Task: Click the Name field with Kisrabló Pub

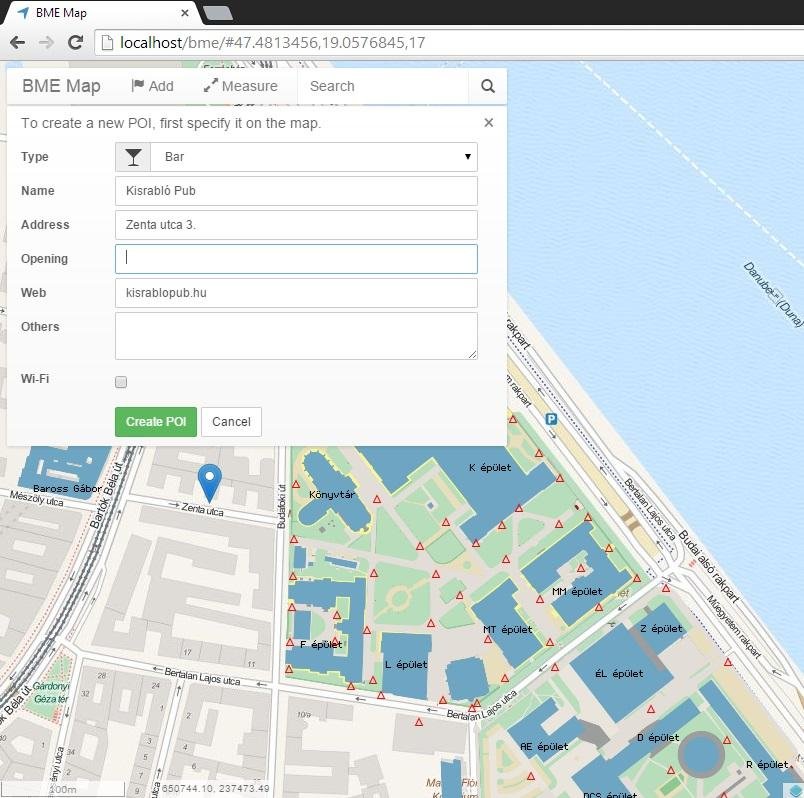Action: tap(296, 191)
